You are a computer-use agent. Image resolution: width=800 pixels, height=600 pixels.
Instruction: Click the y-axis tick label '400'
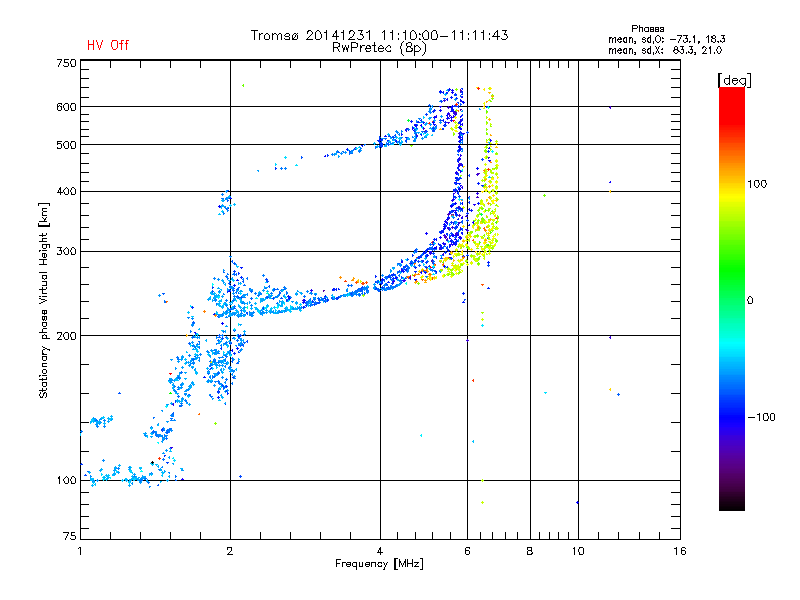coord(66,192)
